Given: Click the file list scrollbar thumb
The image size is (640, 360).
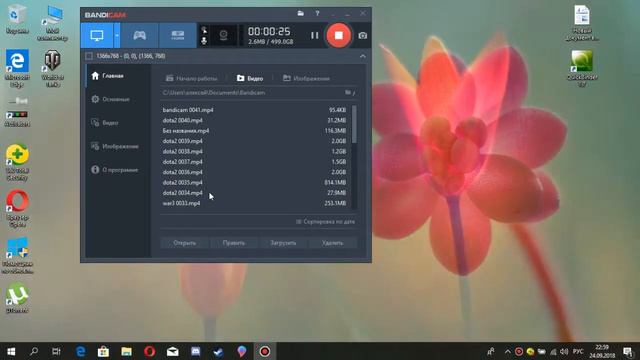Looking at the screenshot, I should (354, 124).
